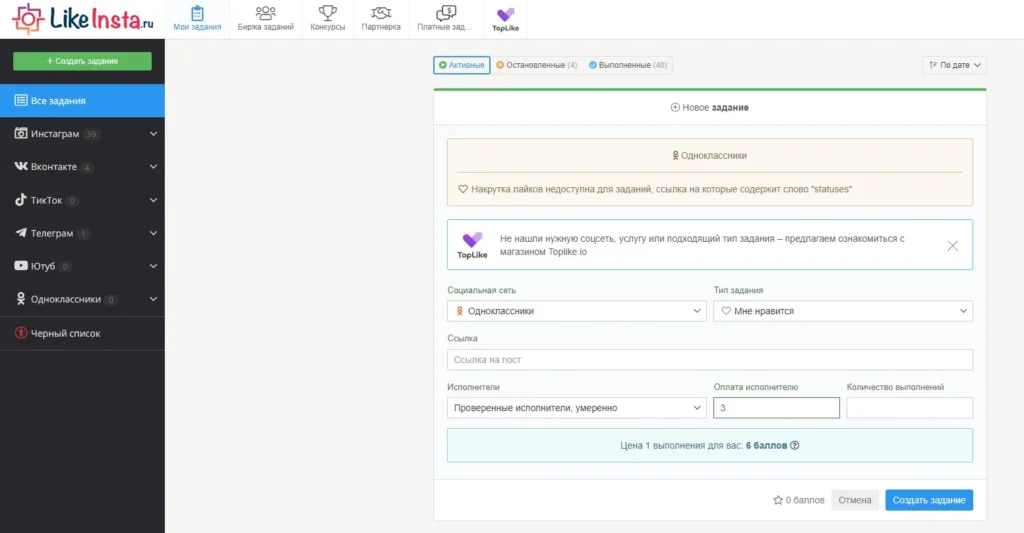This screenshot has height=533, width=1024.
Task: Click the Оплата исполнителю field
Action: tap(776, 408)
